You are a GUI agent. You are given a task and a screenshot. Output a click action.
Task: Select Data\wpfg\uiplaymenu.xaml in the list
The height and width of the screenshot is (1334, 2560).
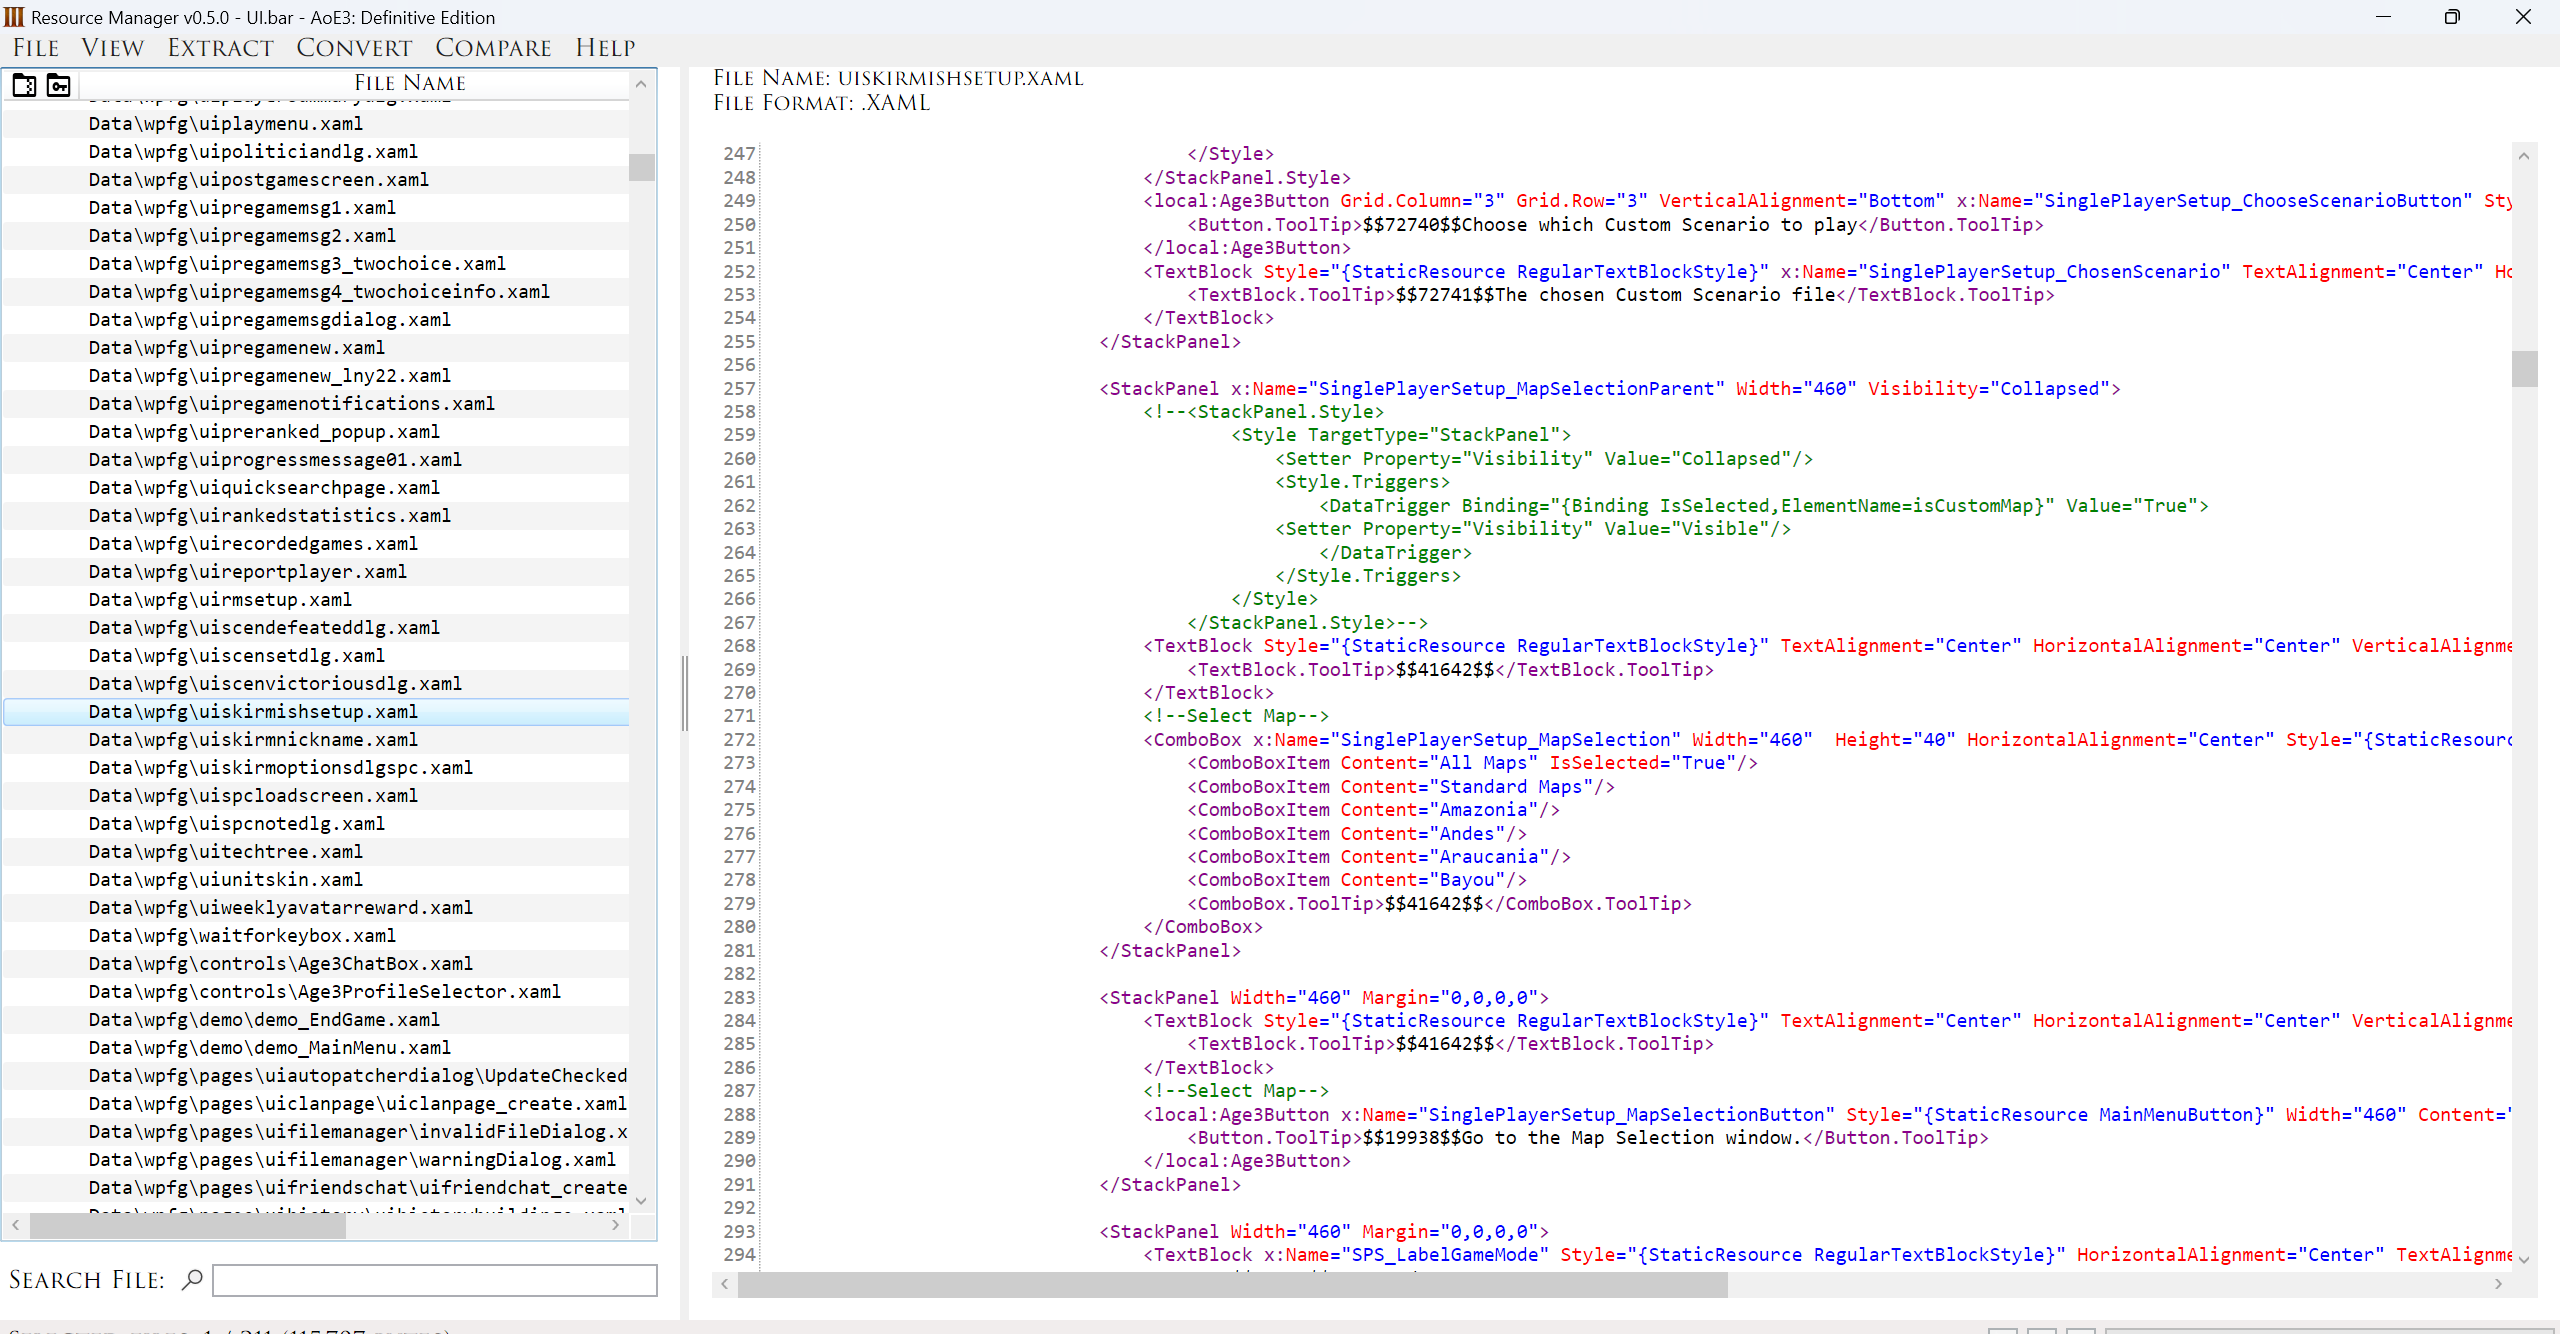[225, 123]
